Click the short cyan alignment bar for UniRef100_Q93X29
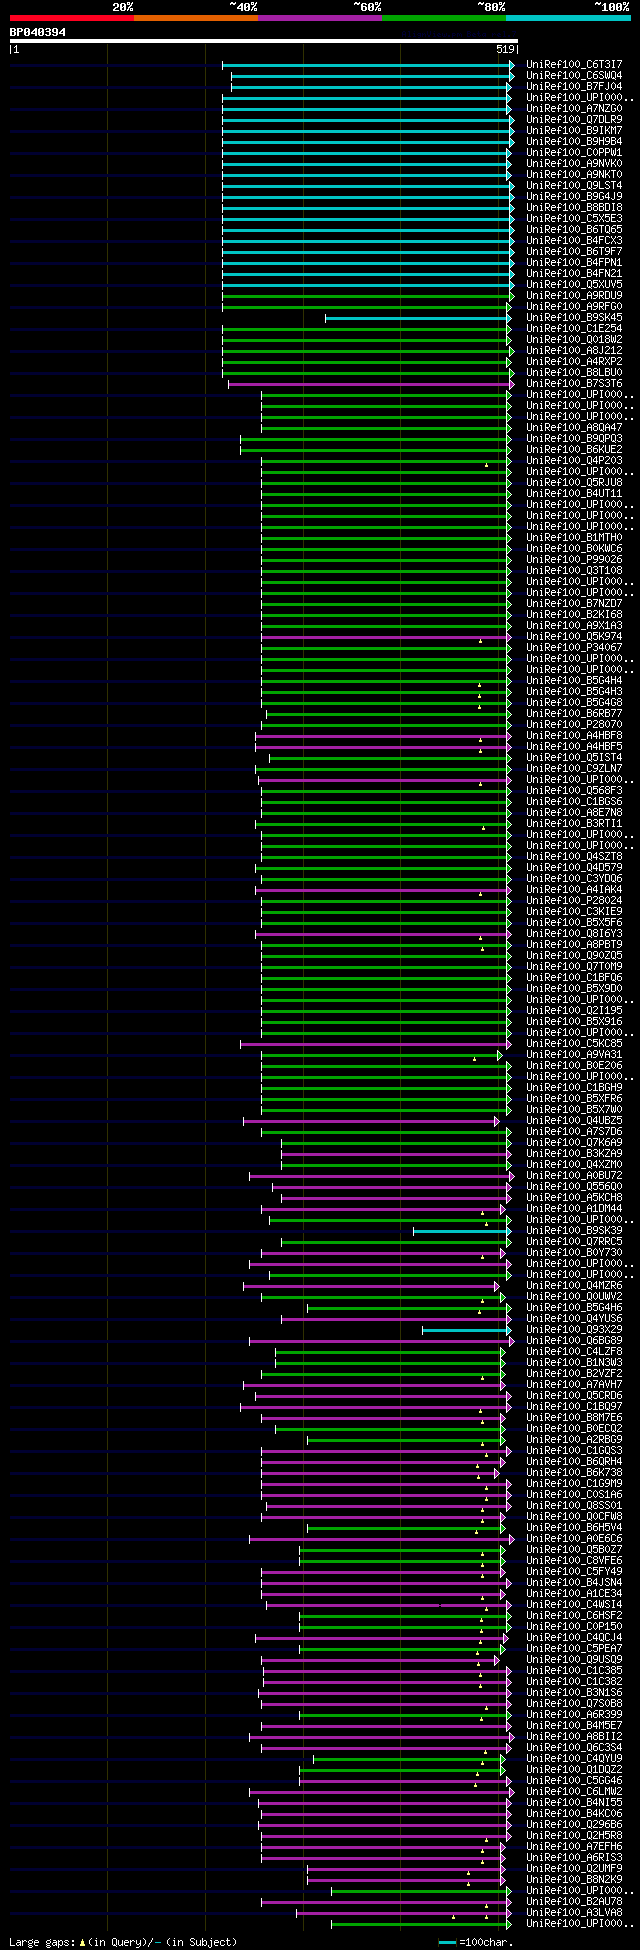This screenshot has height=1950, width=640. (467, 1329)
